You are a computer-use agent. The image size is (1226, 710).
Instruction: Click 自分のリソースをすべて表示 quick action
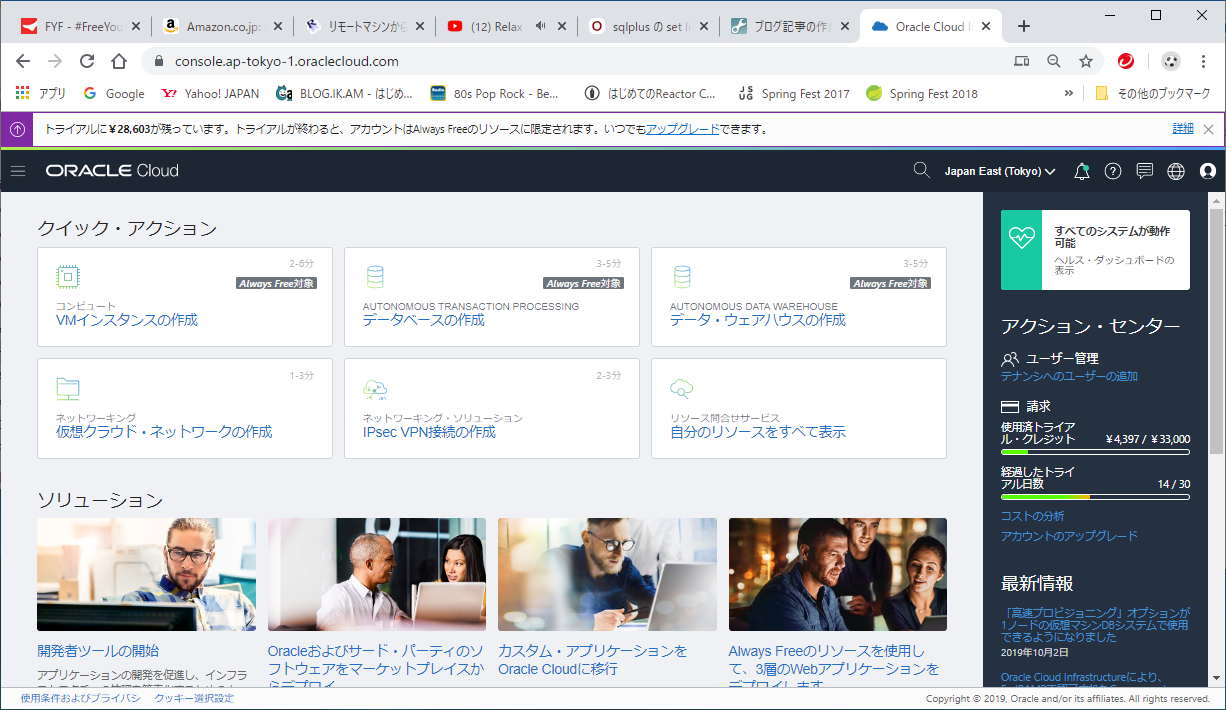(x=758, y=432)
